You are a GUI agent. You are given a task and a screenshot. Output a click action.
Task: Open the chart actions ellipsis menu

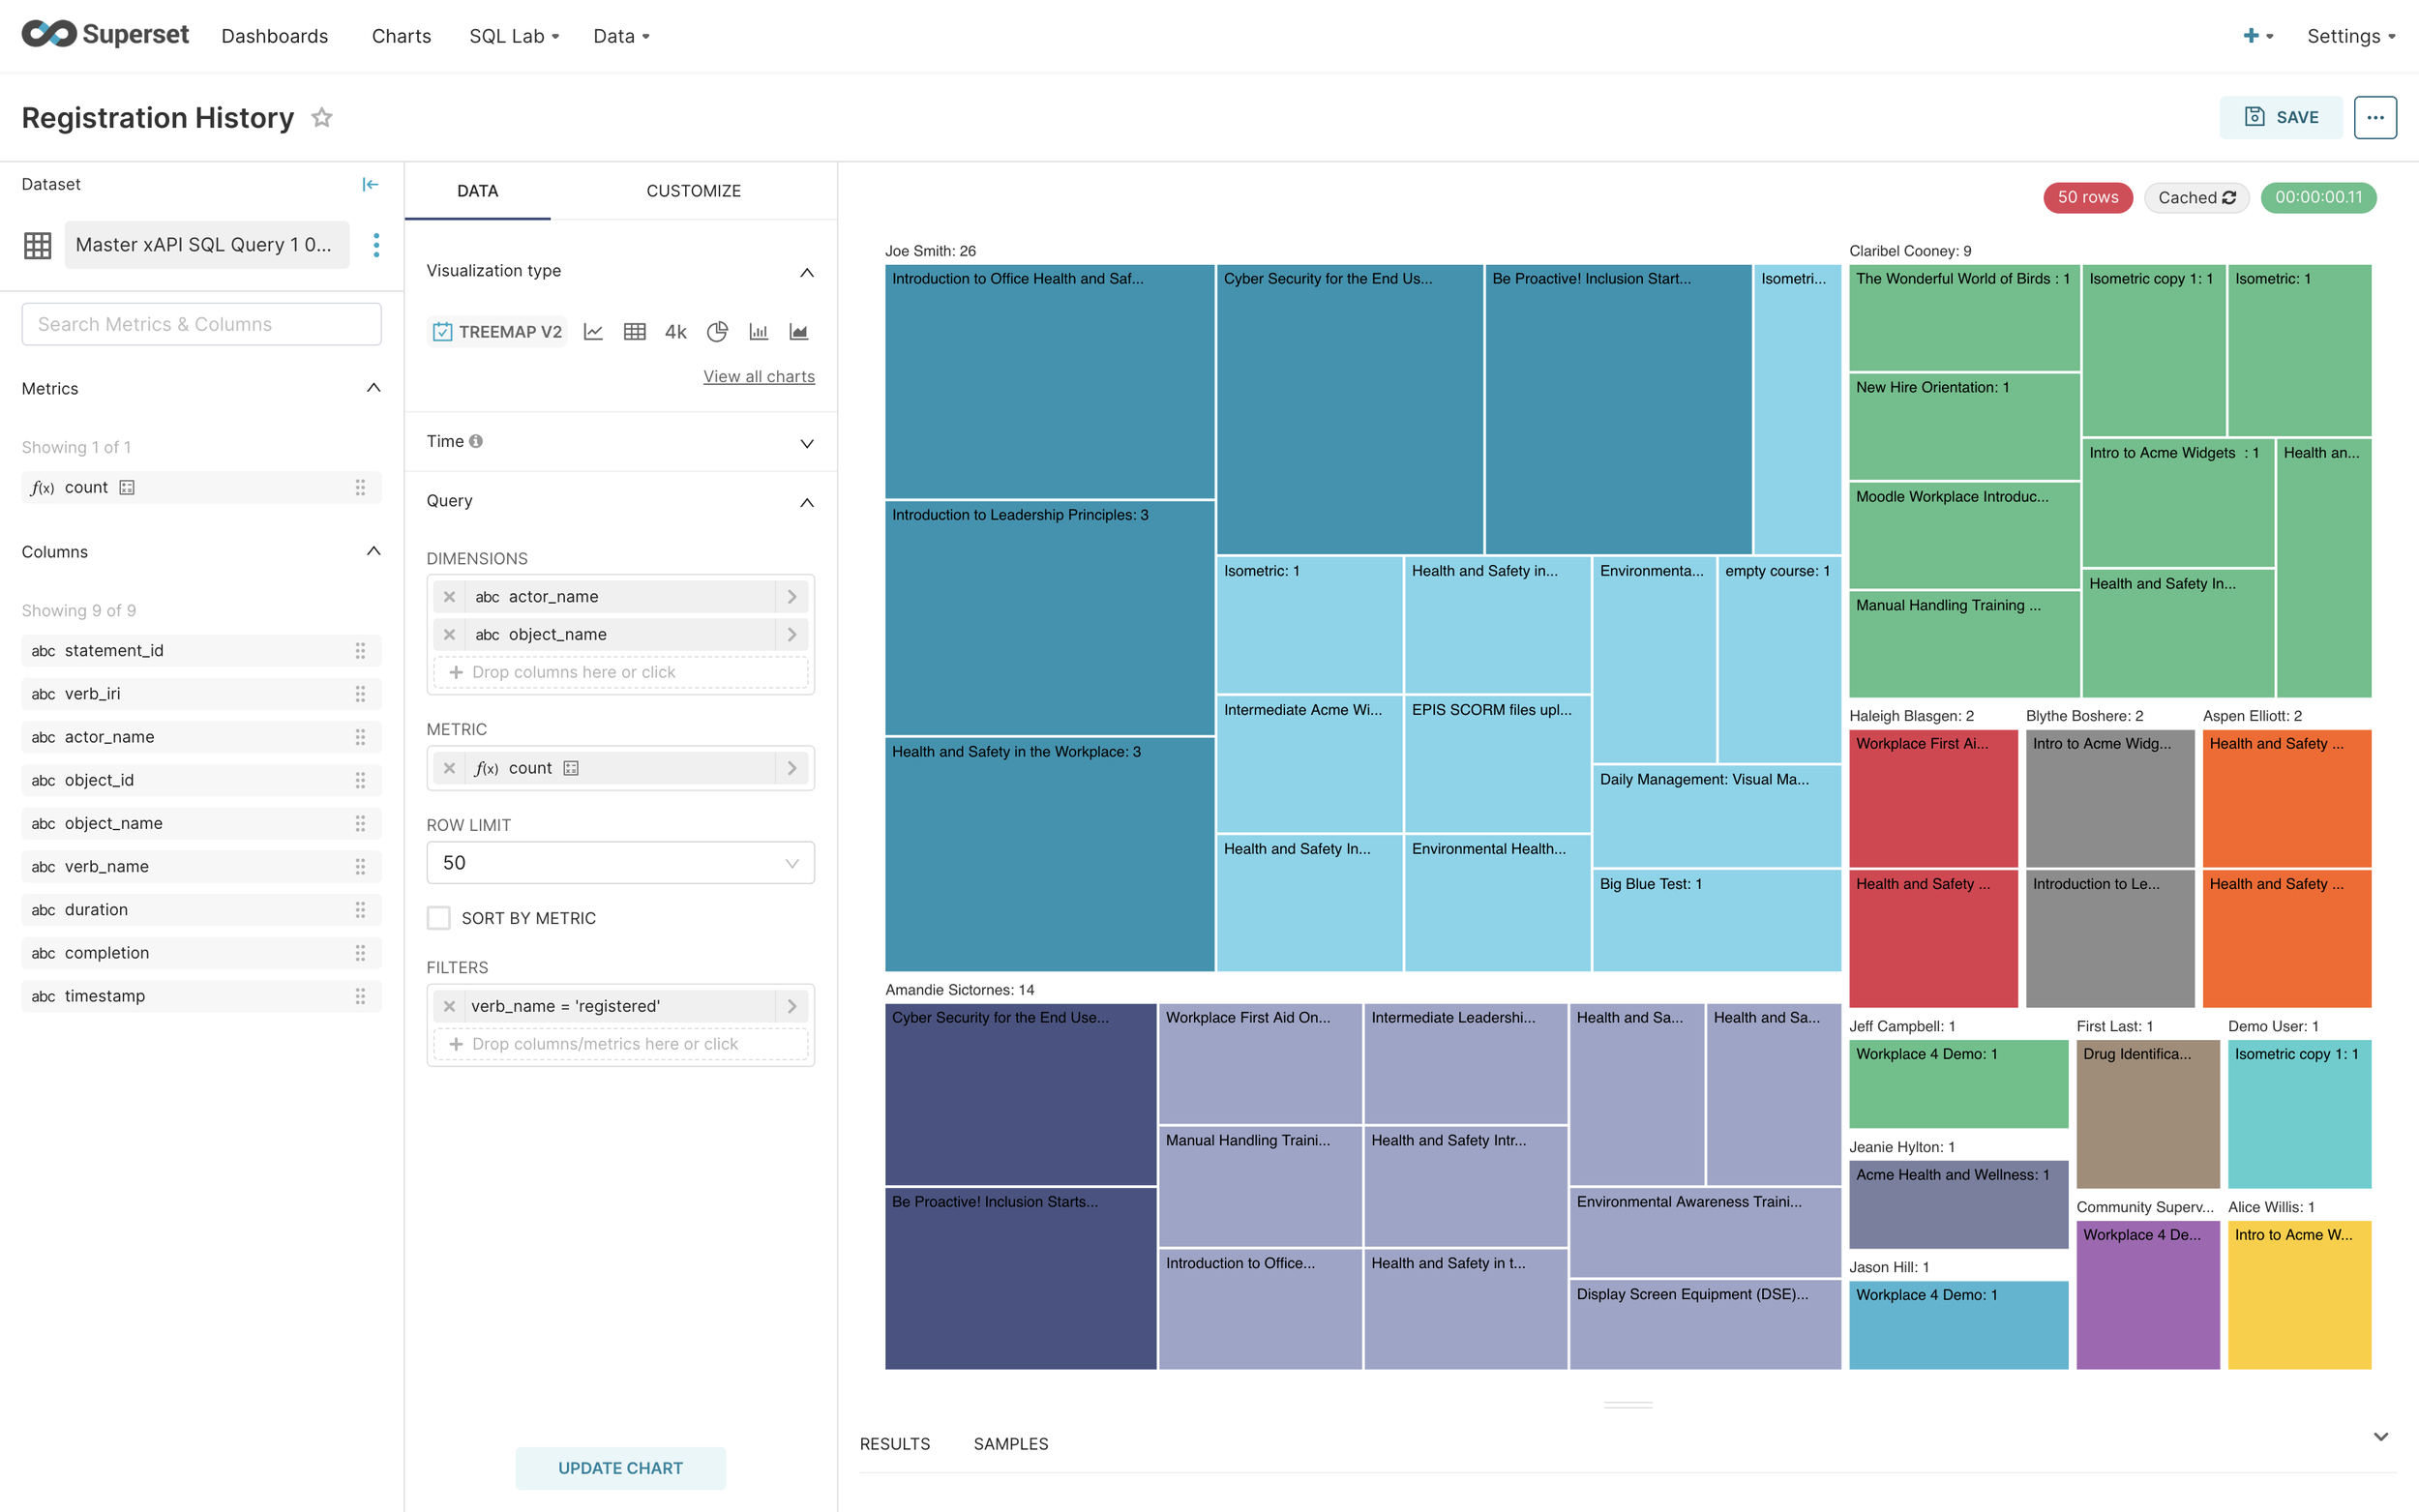(x=2375, y=117)
